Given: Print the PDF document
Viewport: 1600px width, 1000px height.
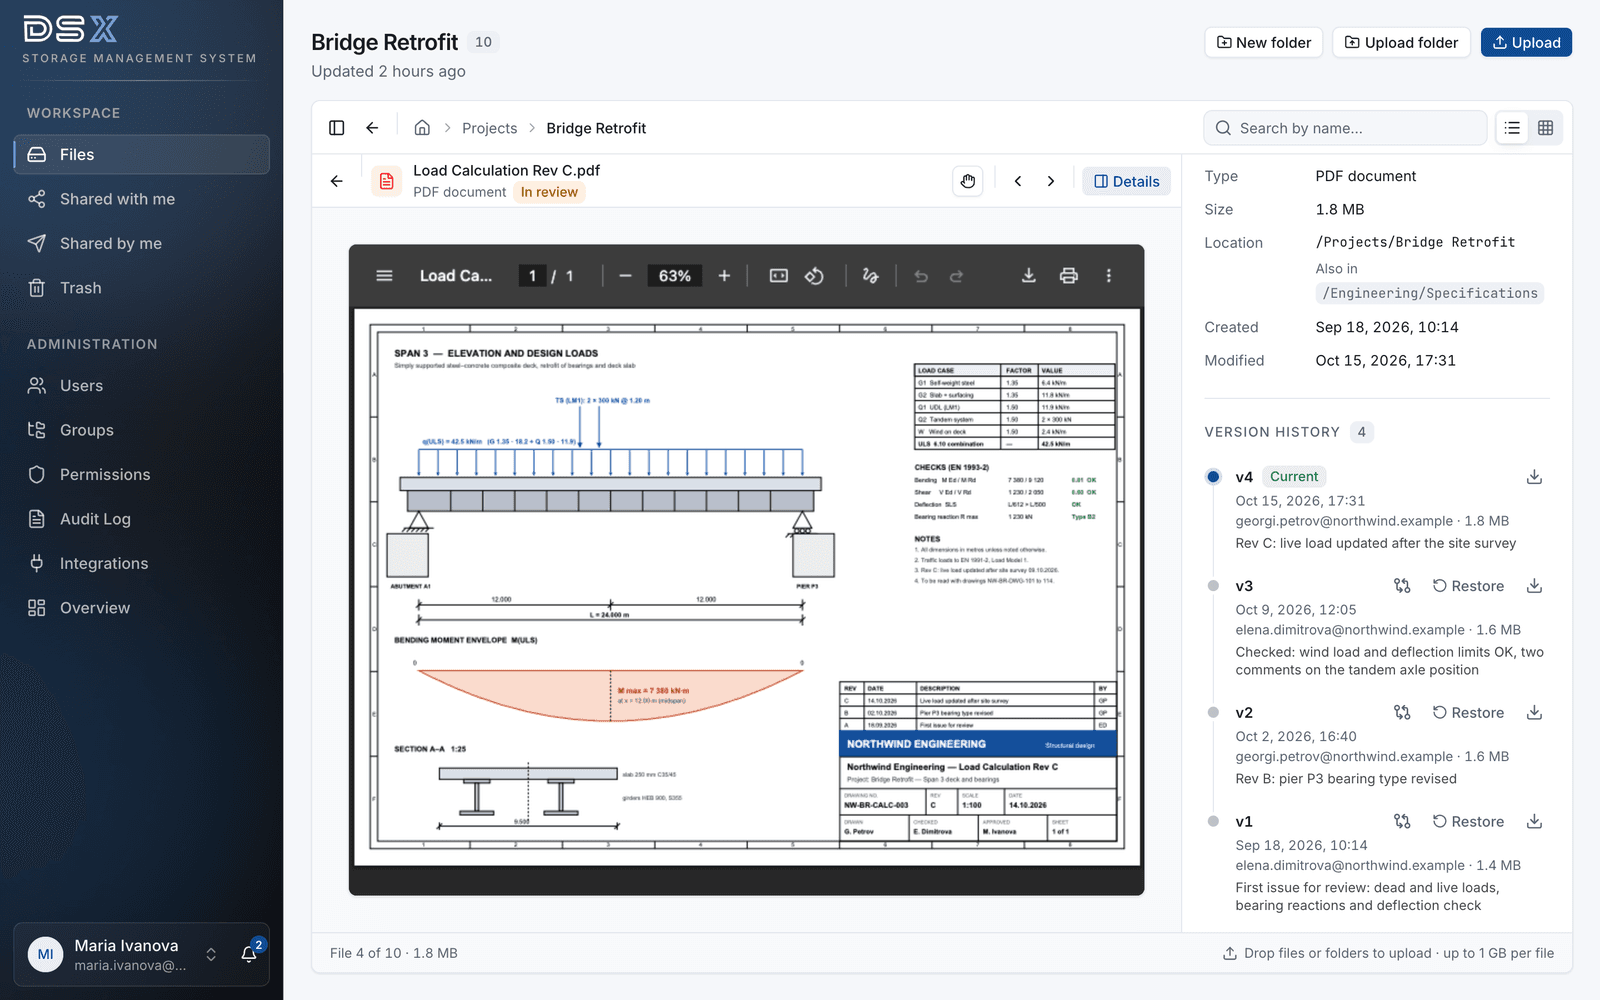Looking at the screenshot, I should click(x=1069, y=276).
